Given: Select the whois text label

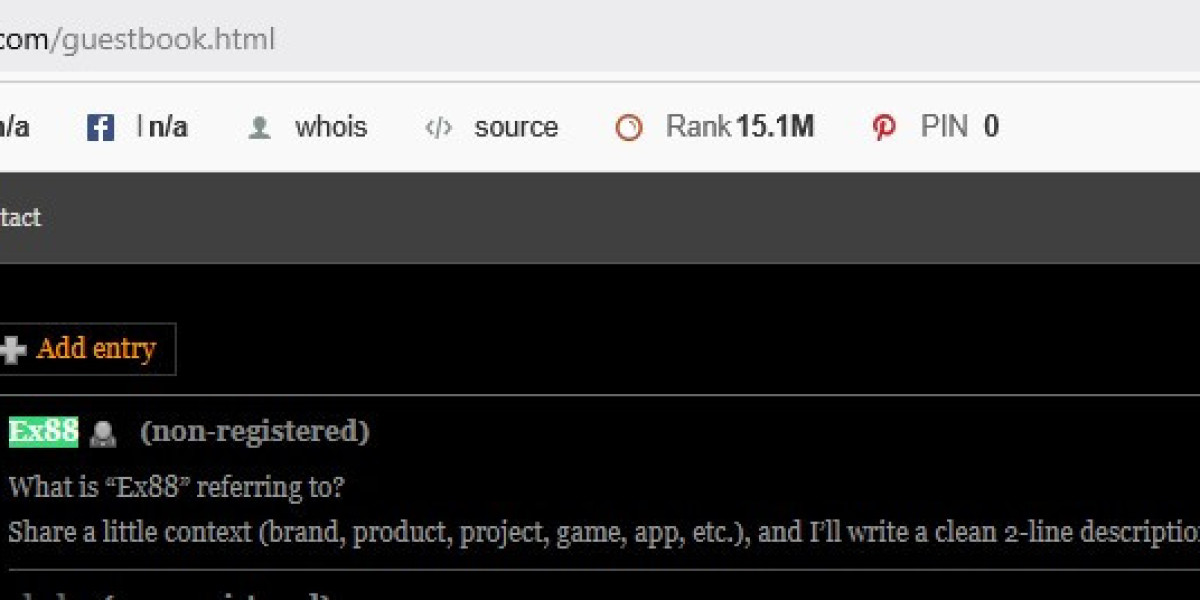Looking at the screenshot, I should pyautogui.click(x=331, y=127).
